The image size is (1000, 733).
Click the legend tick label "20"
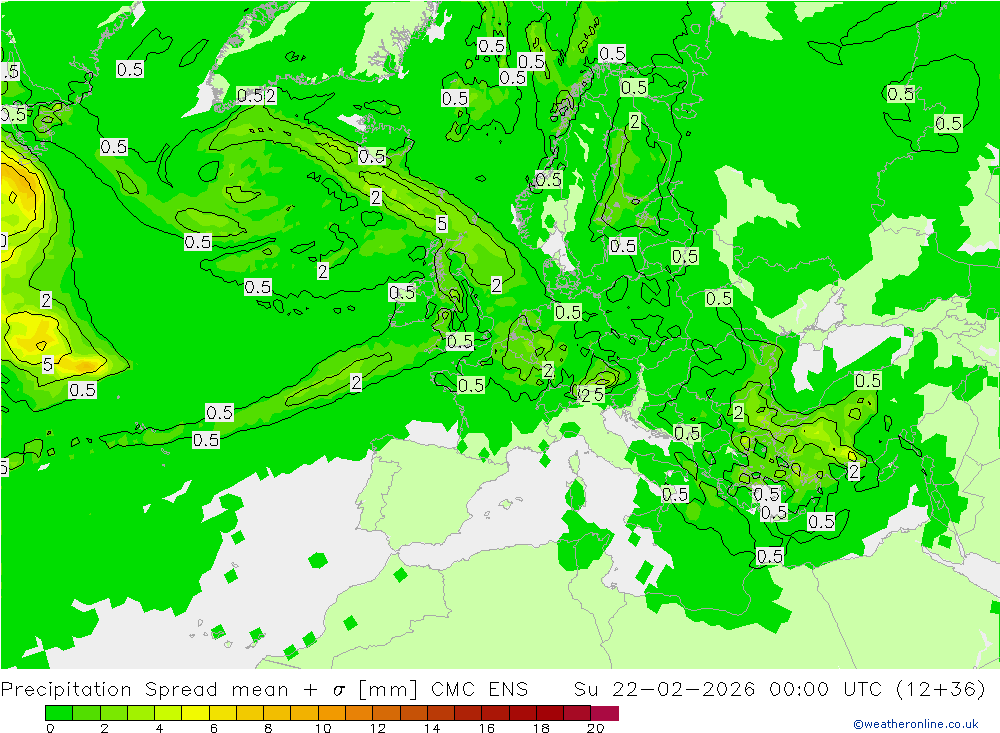coord(595,728)
